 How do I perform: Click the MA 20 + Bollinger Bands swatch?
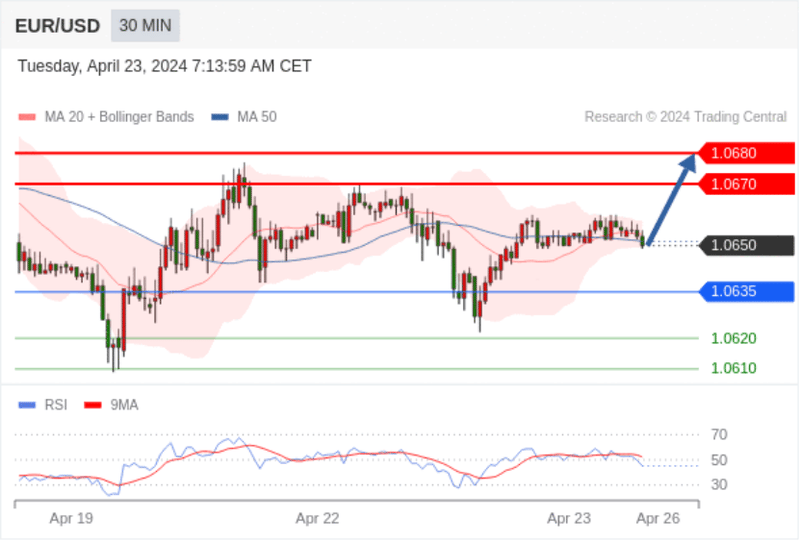pos(27,117)
